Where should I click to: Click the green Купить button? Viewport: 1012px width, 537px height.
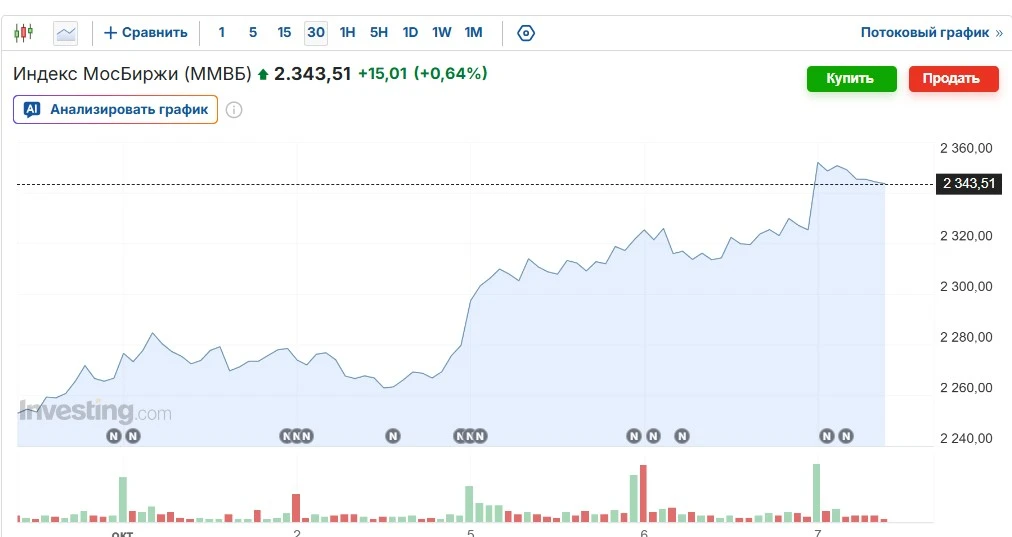(851, 79)
